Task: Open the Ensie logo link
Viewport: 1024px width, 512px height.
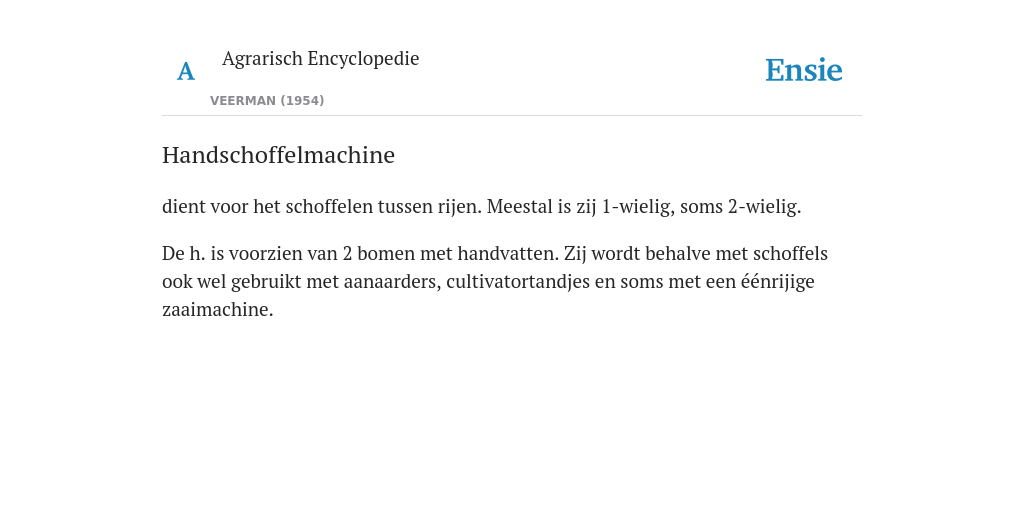Action: tap(804, 70)
